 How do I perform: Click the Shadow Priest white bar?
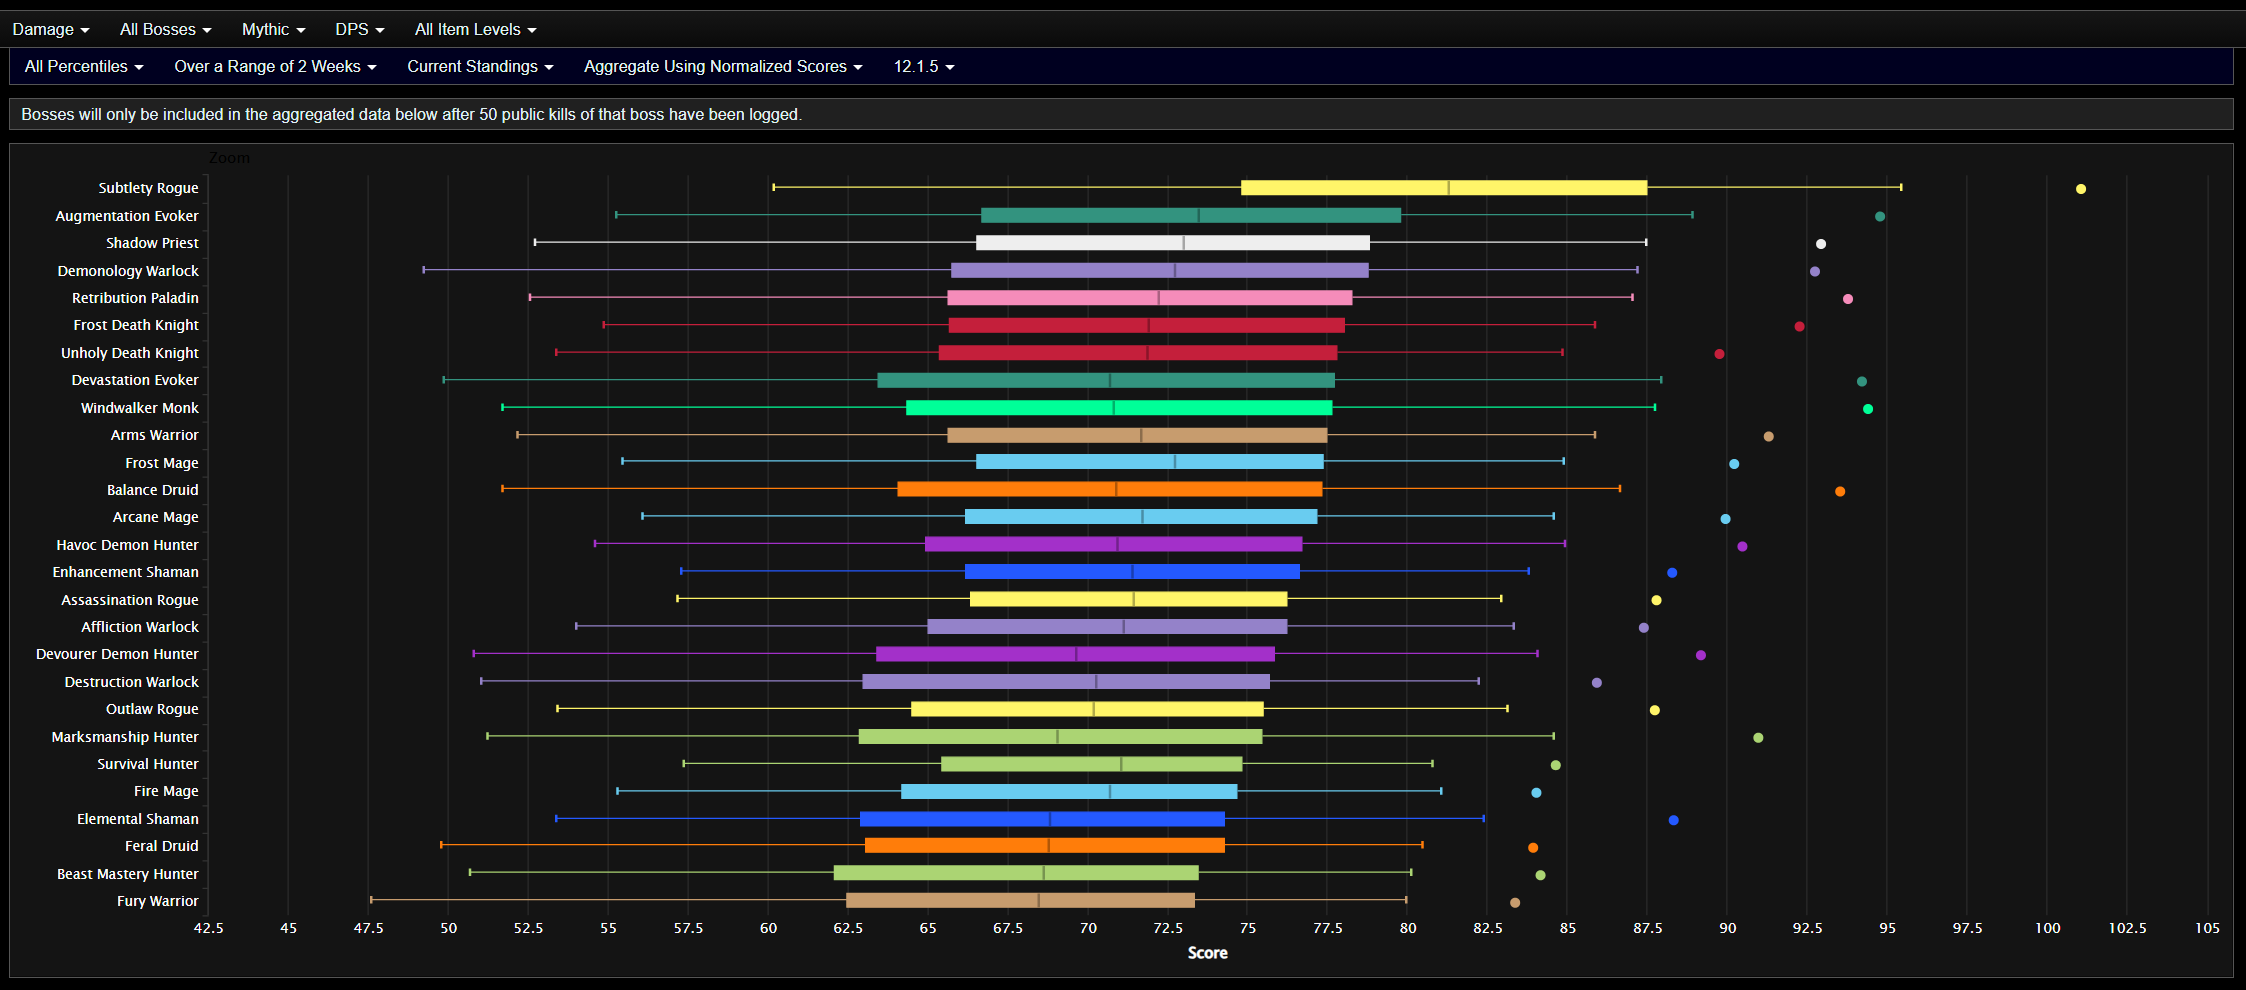1173,243
